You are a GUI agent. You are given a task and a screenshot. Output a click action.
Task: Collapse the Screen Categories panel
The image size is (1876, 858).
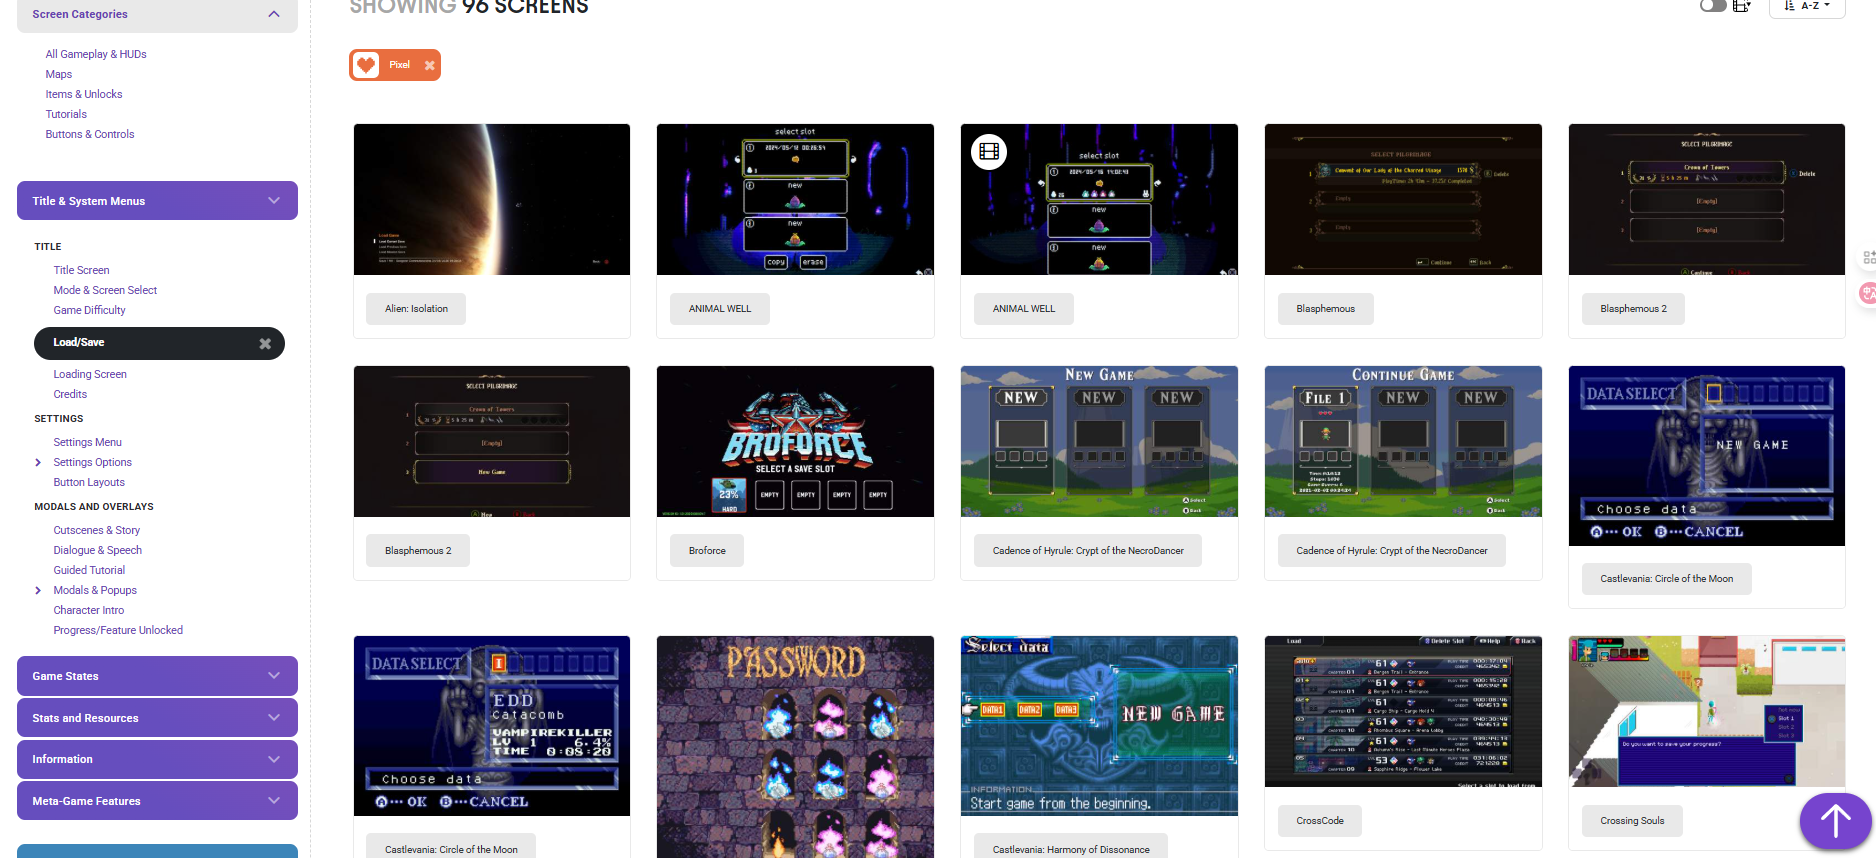(274, 14)
